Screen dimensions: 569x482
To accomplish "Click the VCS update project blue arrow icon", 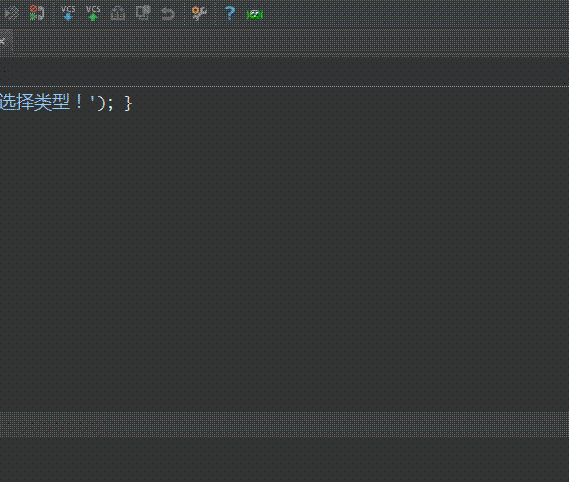I will pos(68,13).
